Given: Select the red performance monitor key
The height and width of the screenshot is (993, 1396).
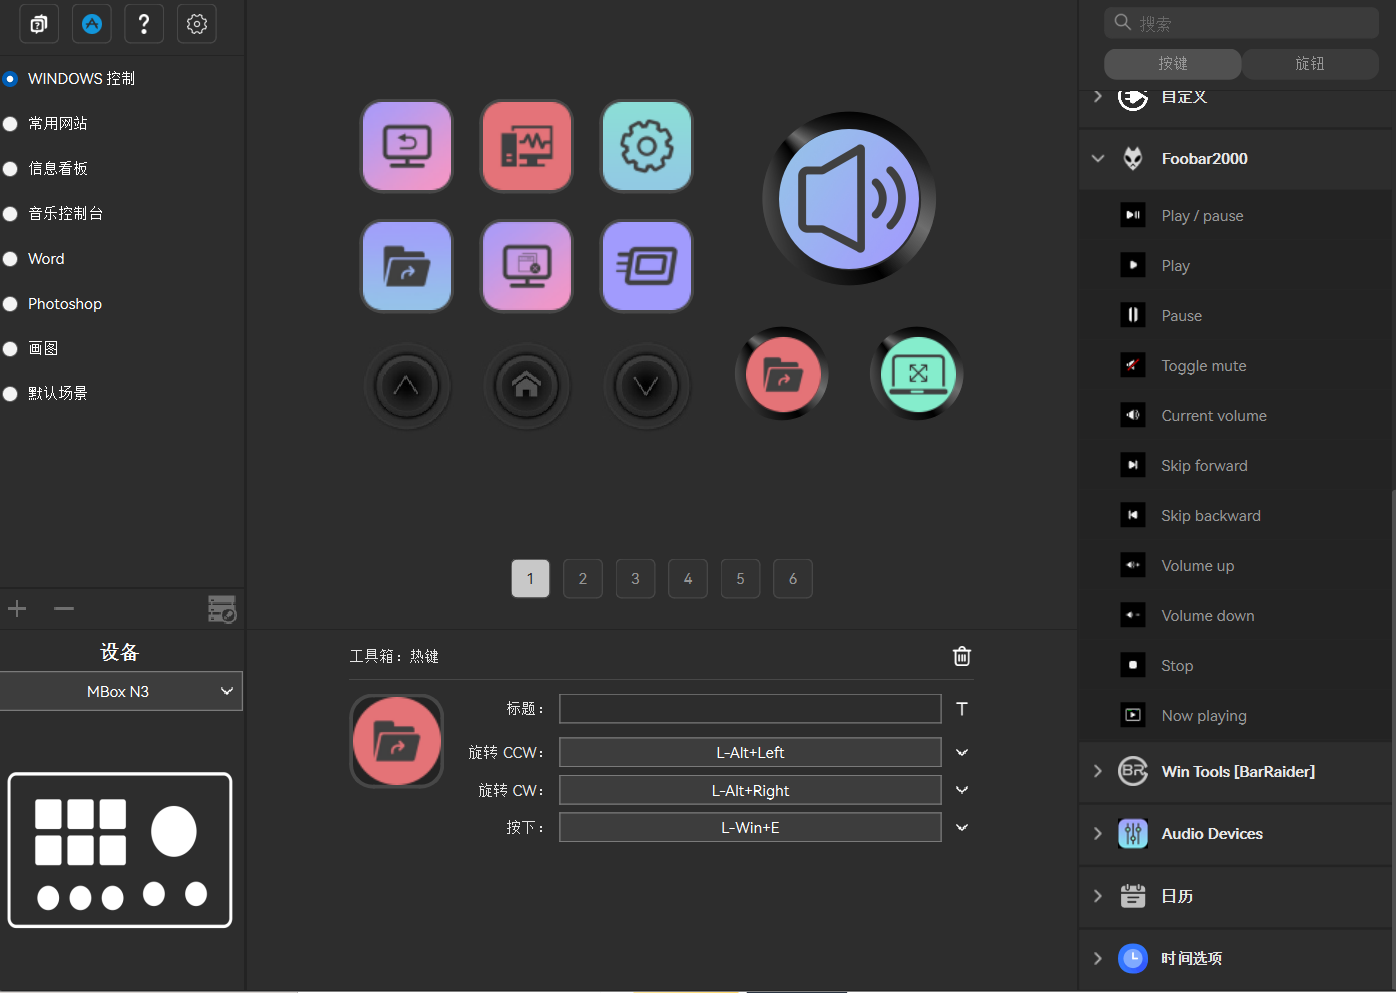Looking at the screenshot, I should [x=527, y=146].
